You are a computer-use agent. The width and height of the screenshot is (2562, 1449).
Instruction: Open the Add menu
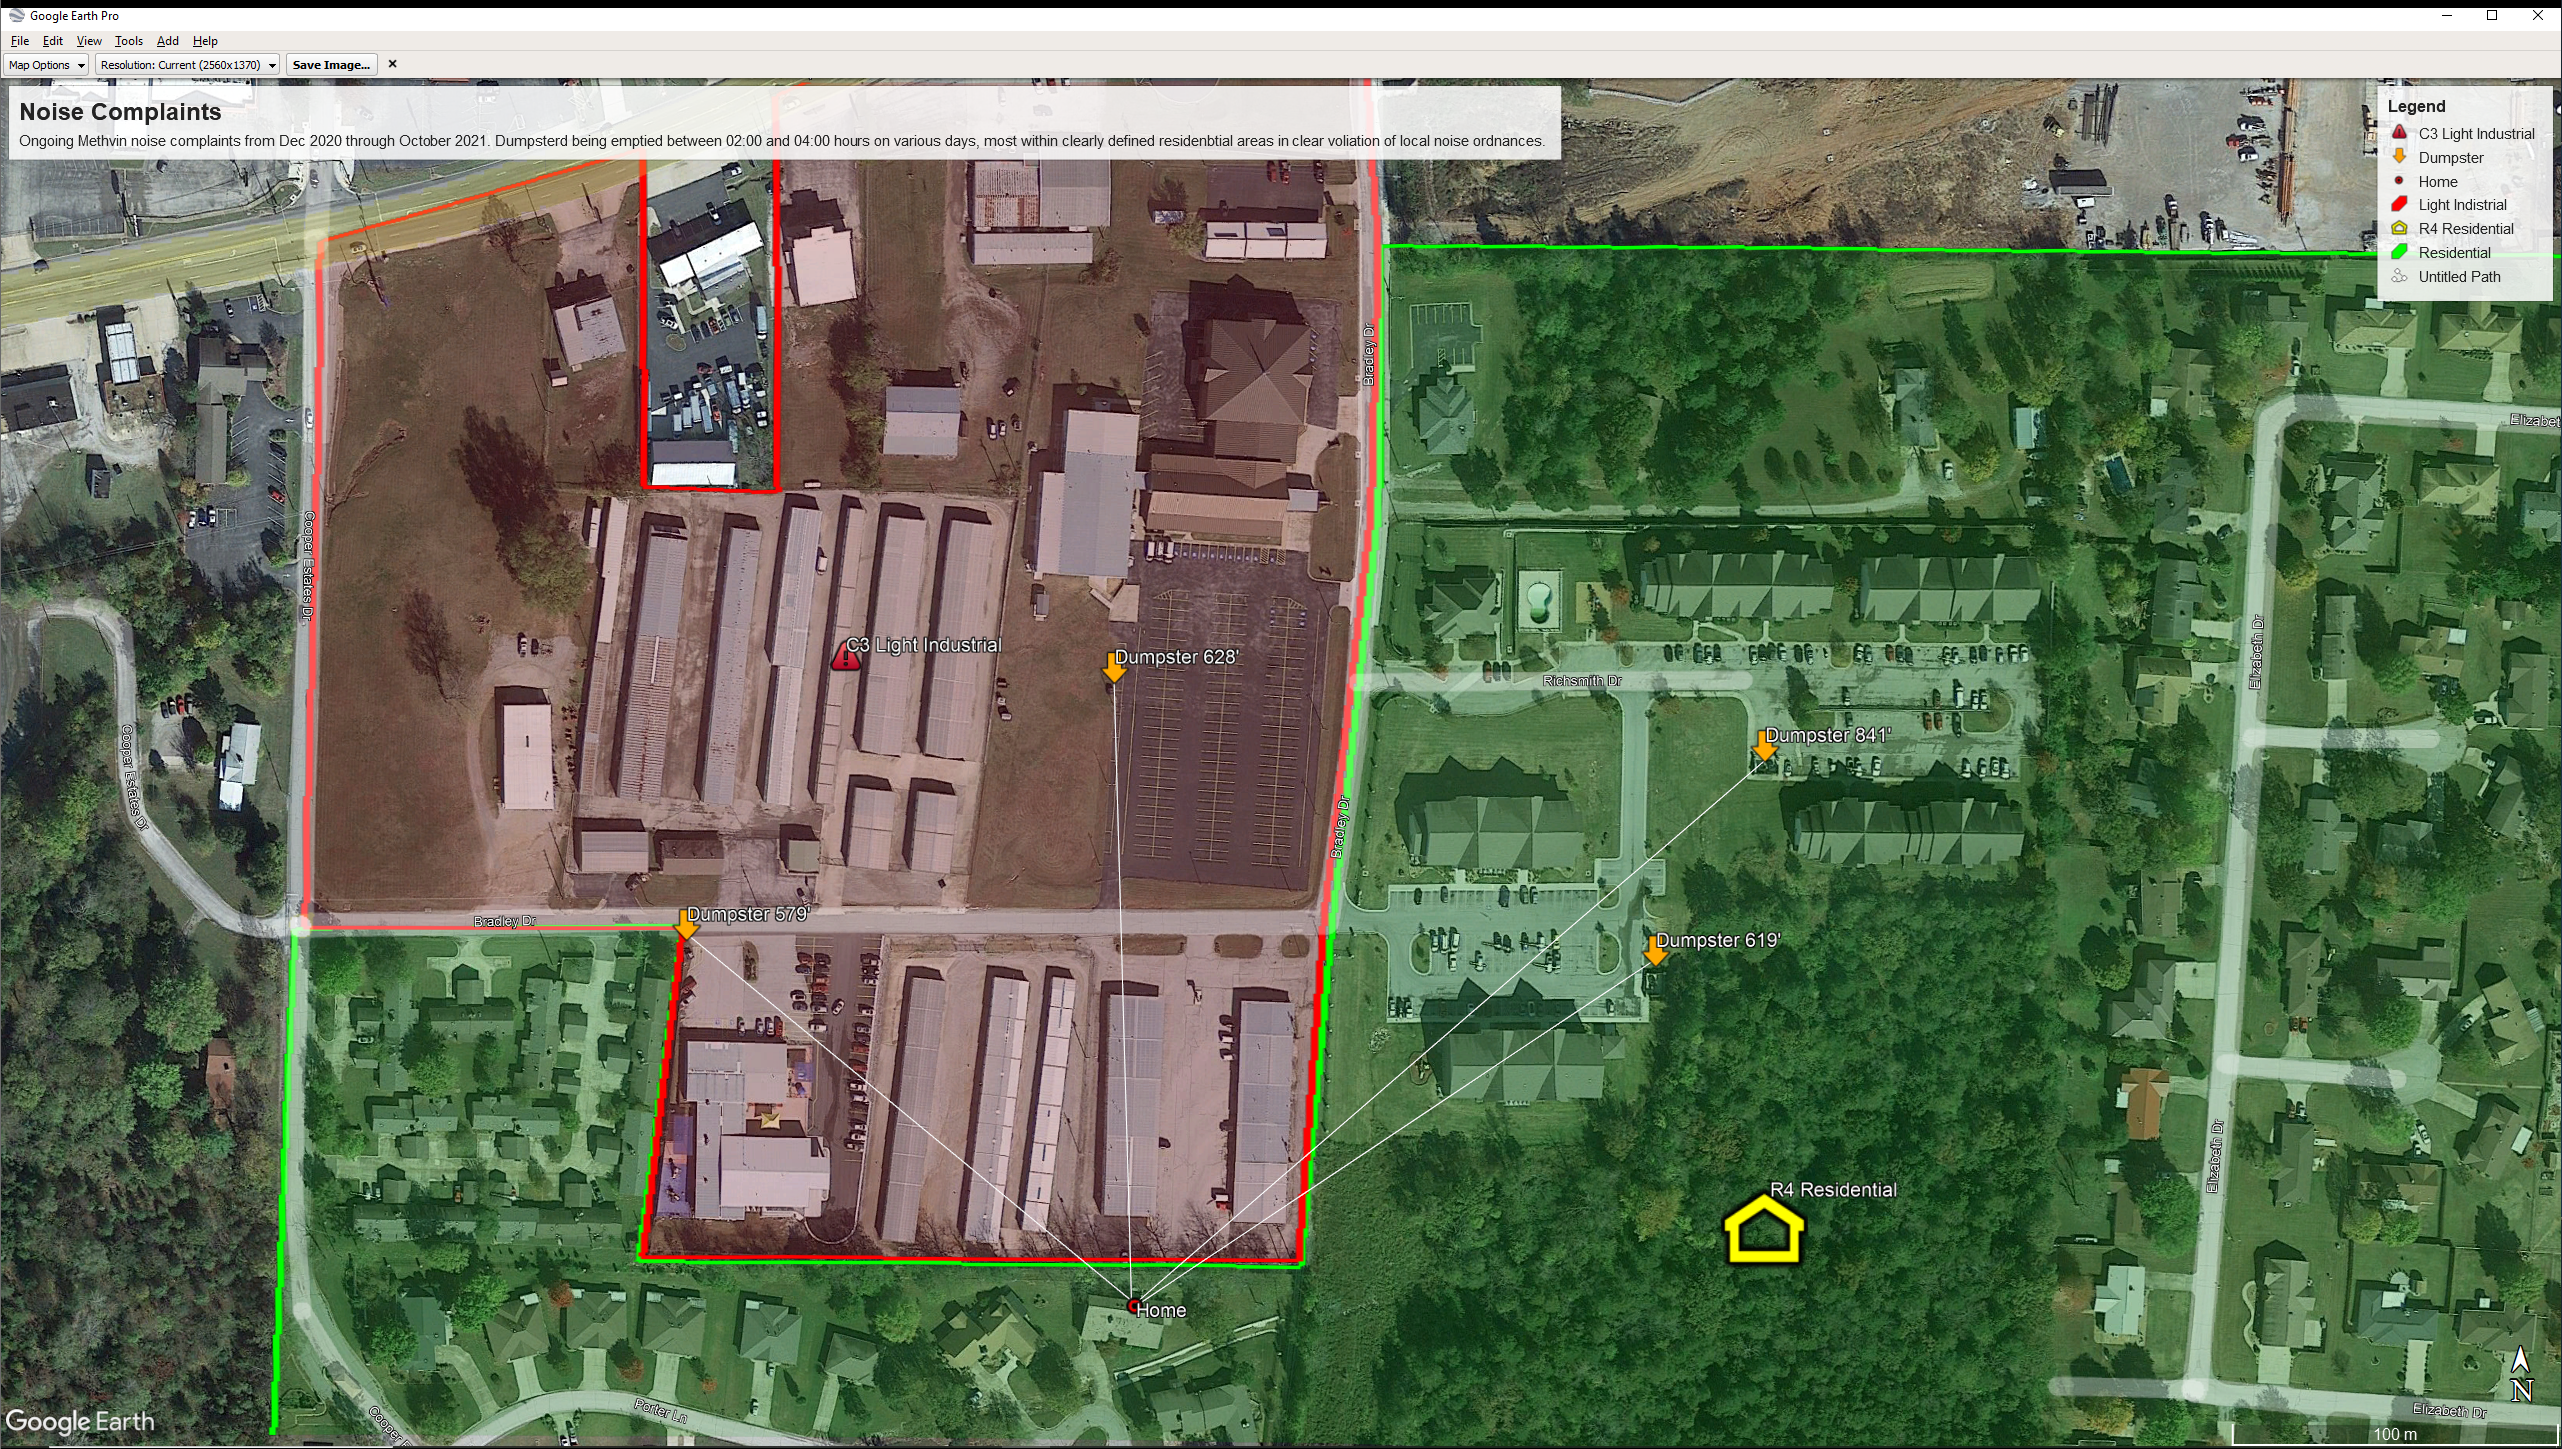point(167,41)
